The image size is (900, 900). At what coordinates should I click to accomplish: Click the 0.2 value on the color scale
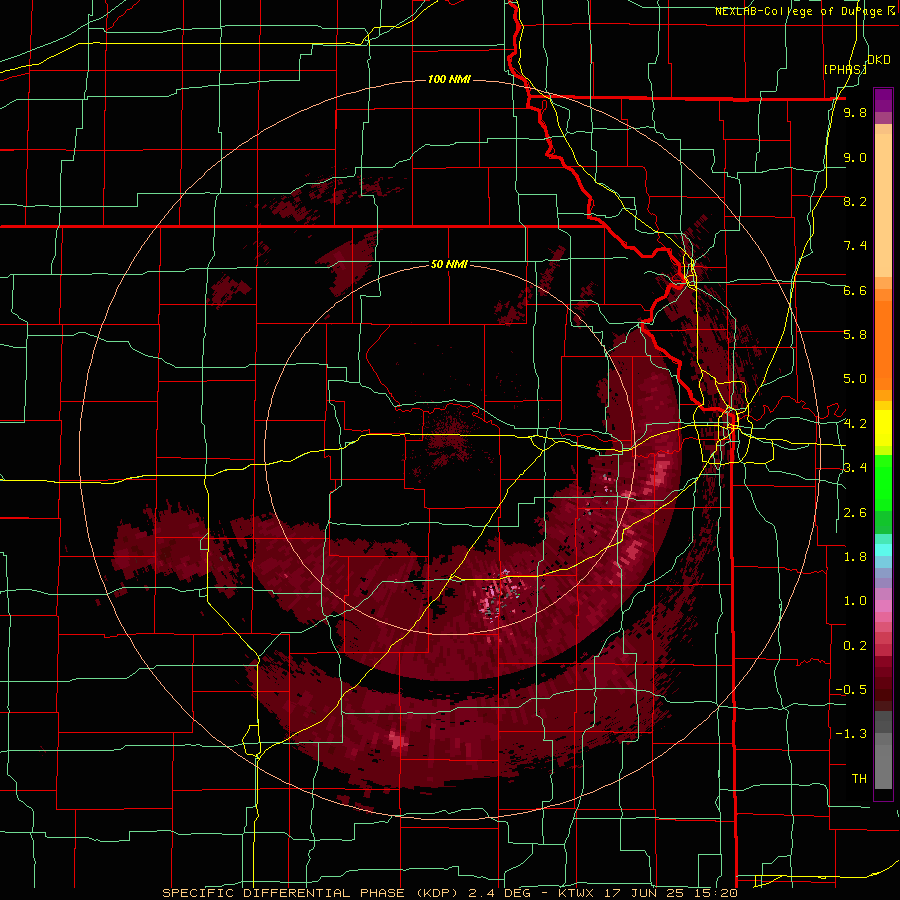click(855, 645)
